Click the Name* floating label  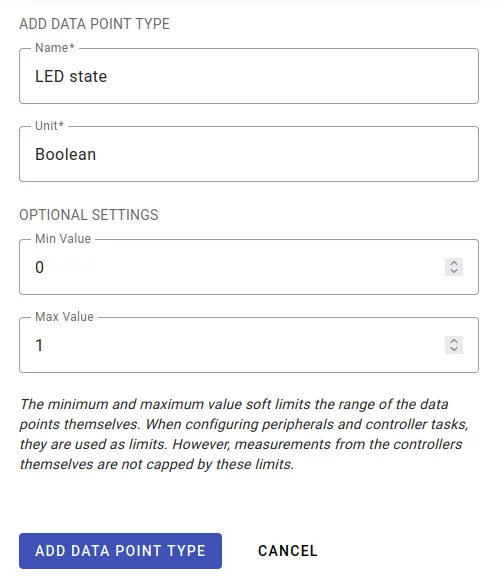[55, 48]
